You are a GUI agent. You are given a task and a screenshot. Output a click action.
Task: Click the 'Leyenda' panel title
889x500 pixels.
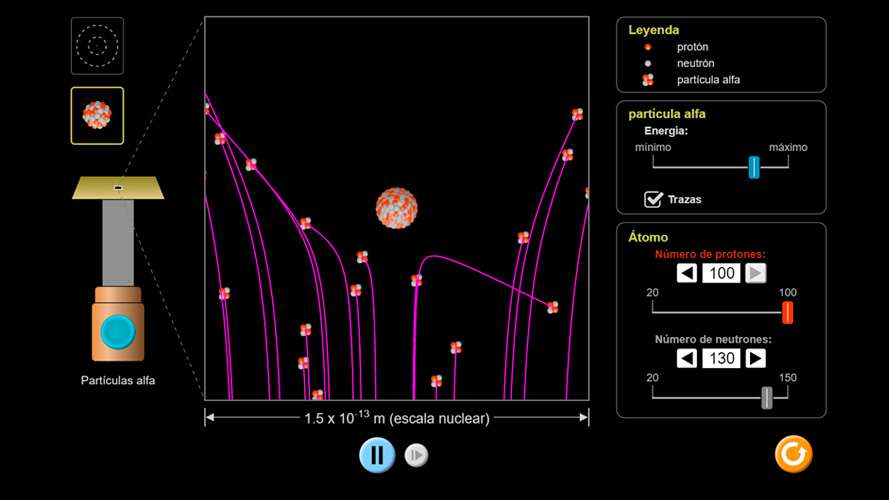pos(654,30)
